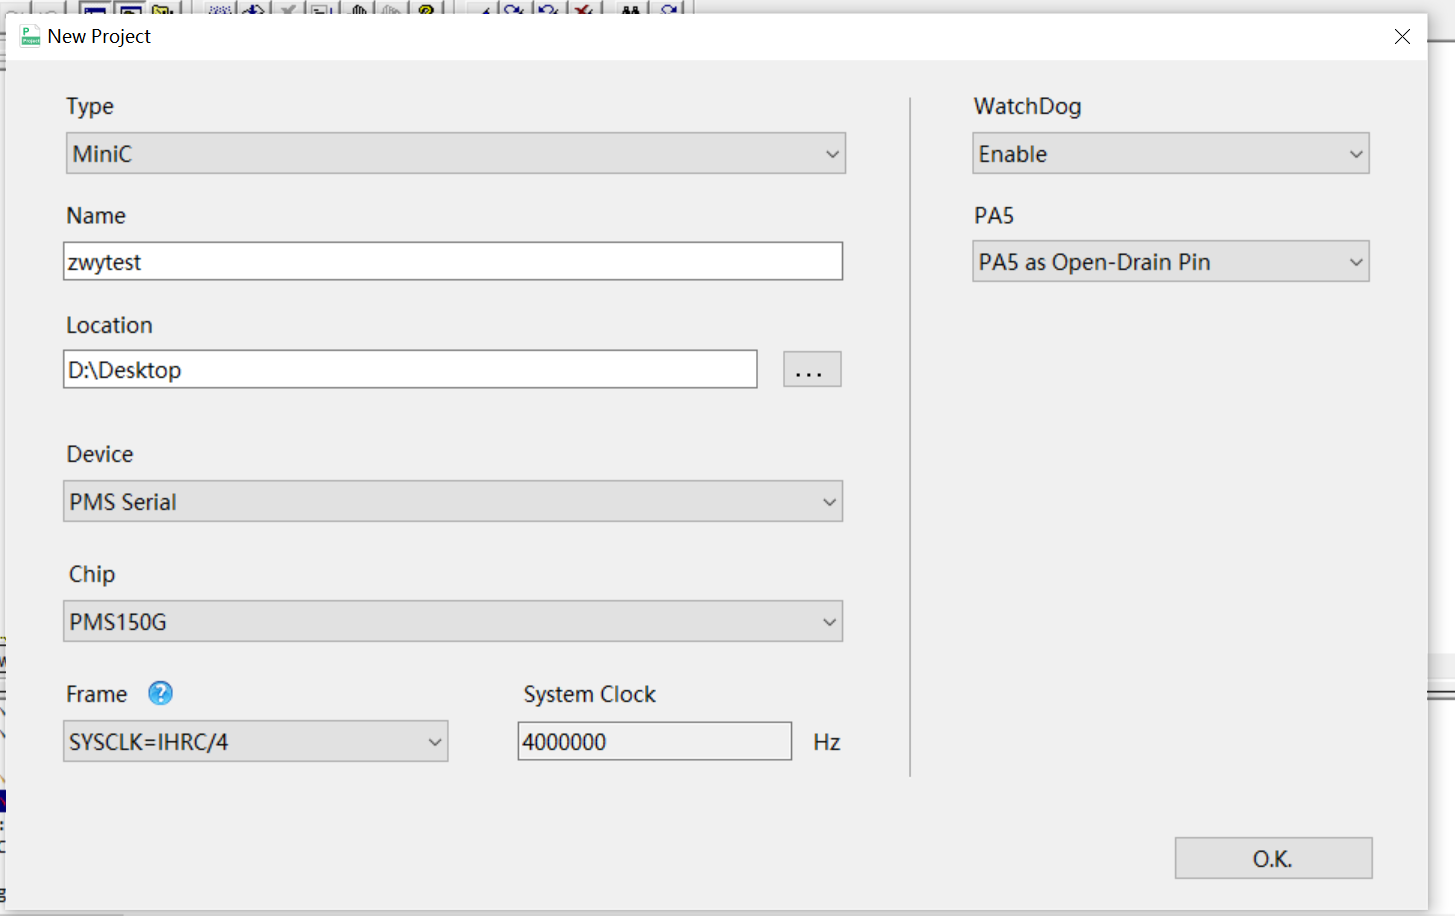
Task: Click the Location path field D:\Desktop
Action: 410,369
